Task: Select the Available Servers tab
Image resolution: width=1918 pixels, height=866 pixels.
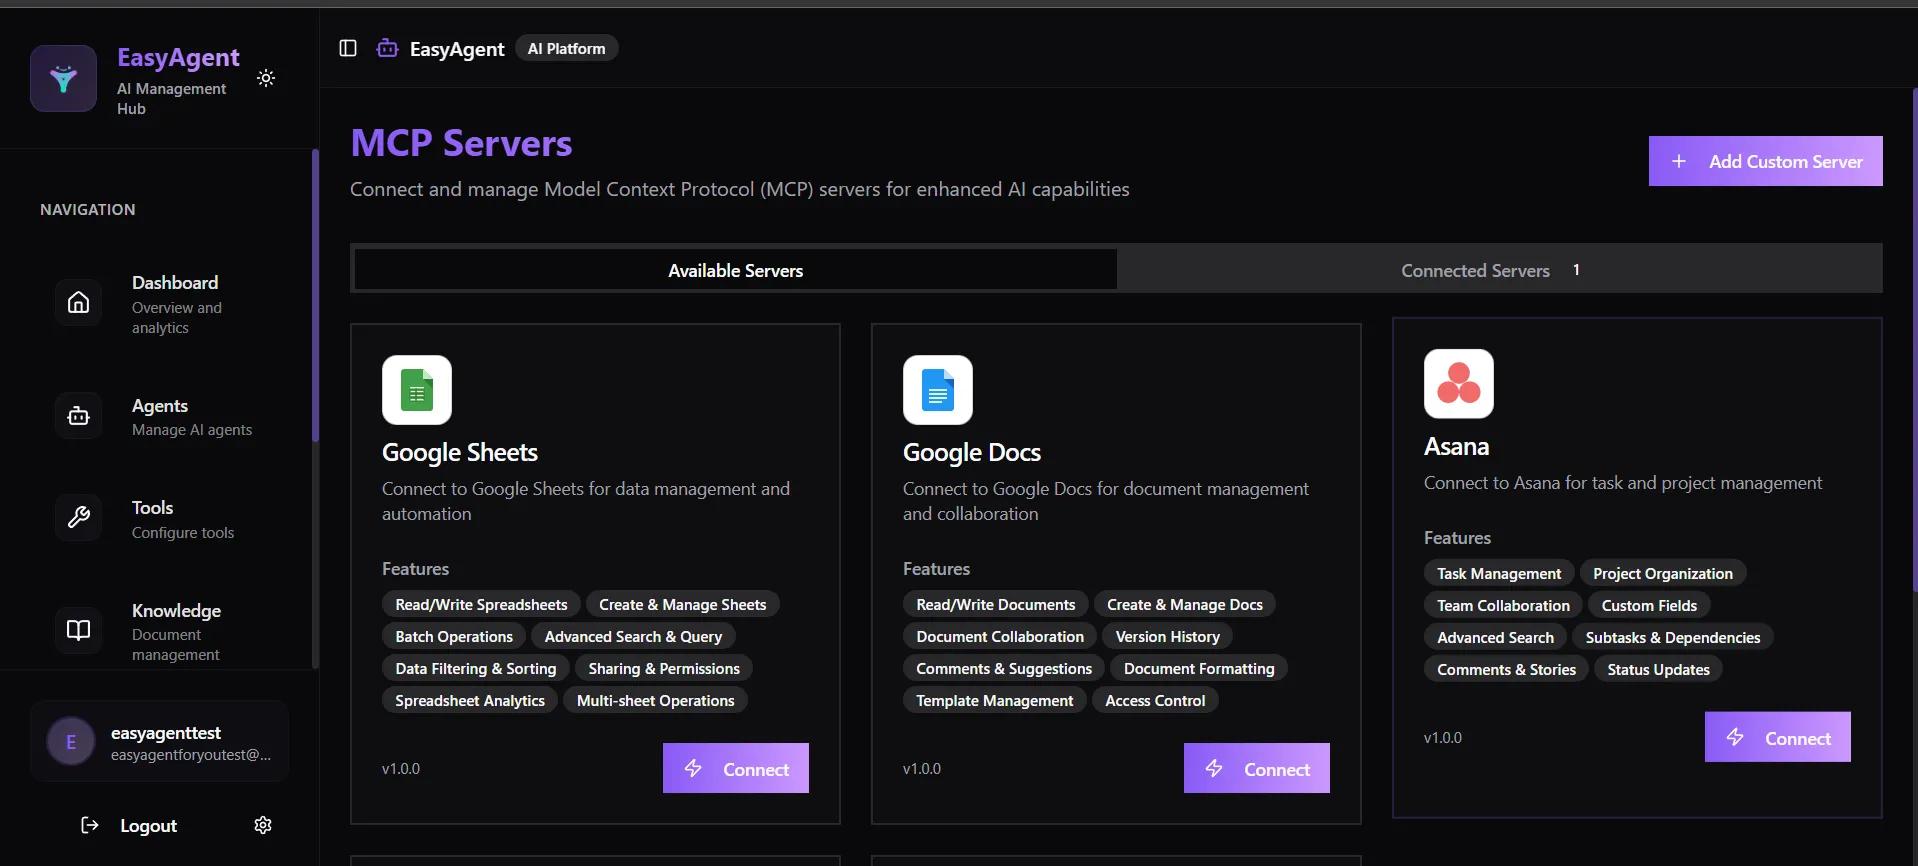Action: (x=735, y=270)
